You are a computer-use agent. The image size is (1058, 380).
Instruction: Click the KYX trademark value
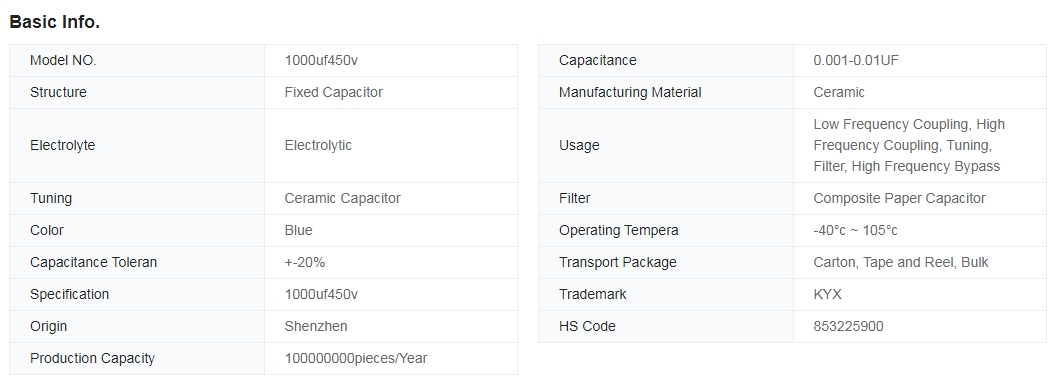[x=827, y=294]
